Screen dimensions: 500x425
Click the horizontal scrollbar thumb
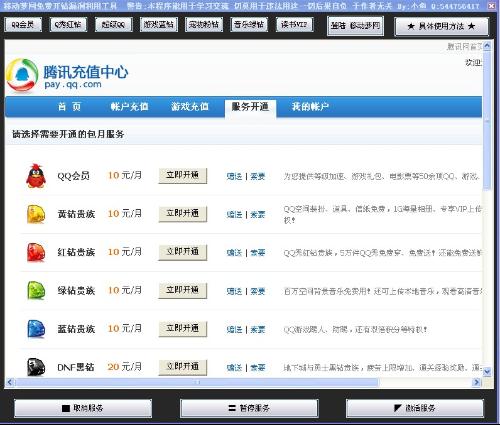(x=197, y=382)
